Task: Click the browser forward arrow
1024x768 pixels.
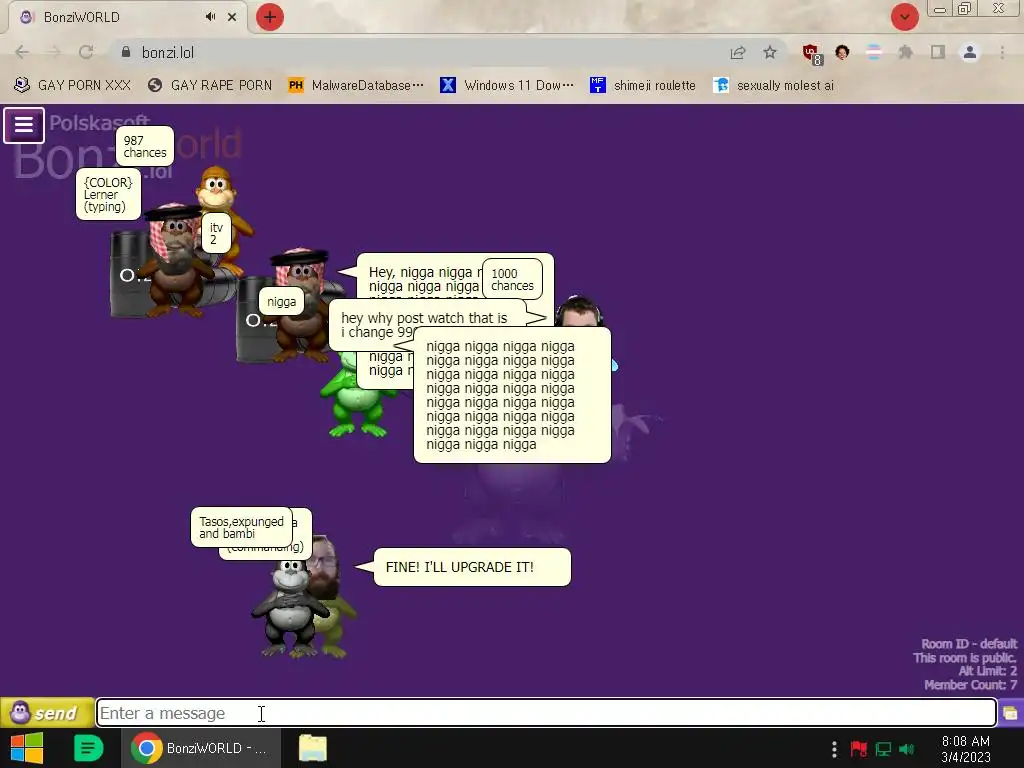Action: point(54,52)
